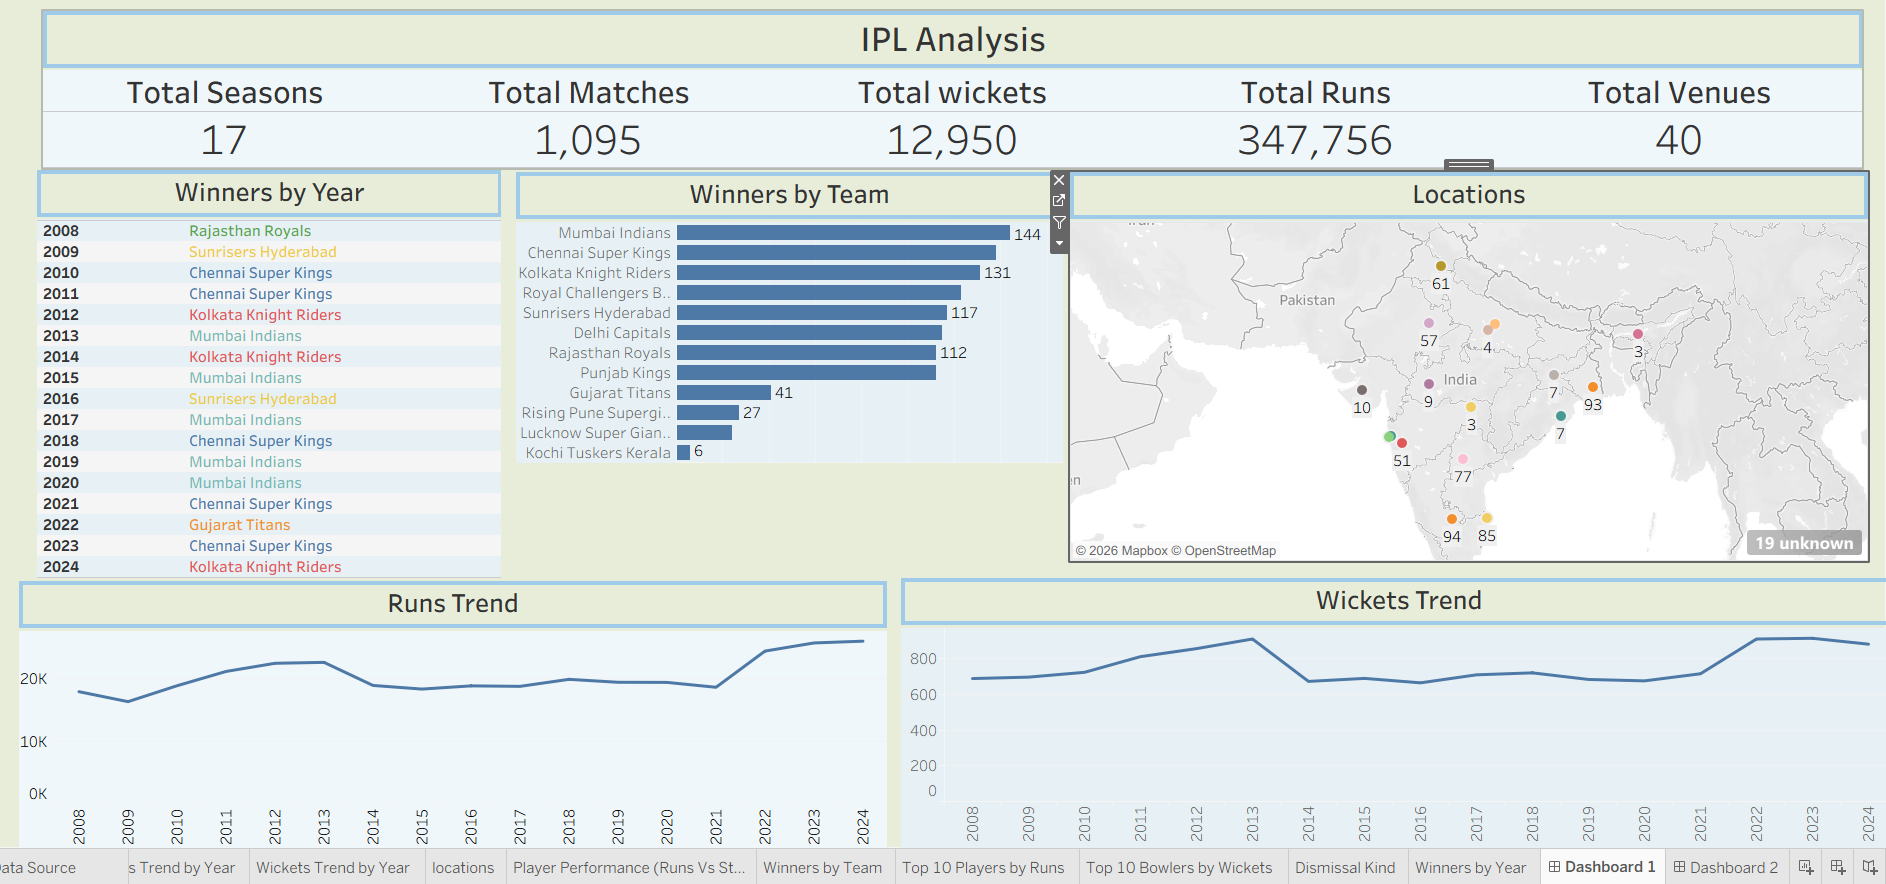Screen dimensions: 1886x884
Task: Select the map point labeled 77
Action: click(x=1463, y=459)
